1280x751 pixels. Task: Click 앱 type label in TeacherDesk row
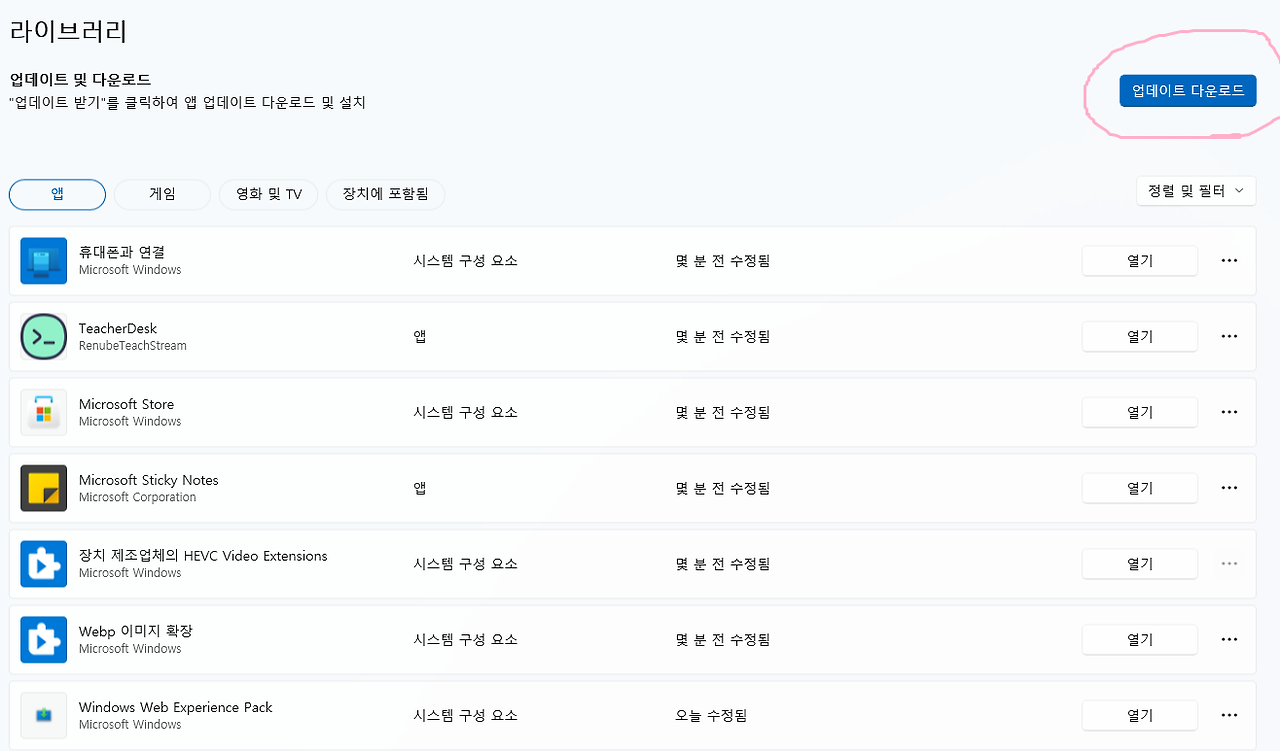pyautogui.click(x=420, y=337)
